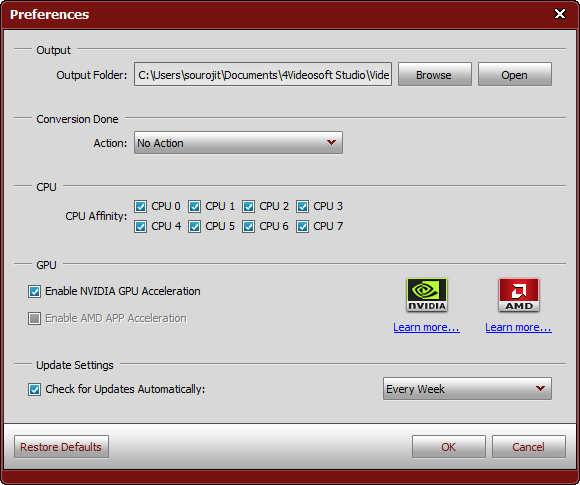580x485 pixels.
Task: Click the Browse button for output folder
Action: point(435,74)
